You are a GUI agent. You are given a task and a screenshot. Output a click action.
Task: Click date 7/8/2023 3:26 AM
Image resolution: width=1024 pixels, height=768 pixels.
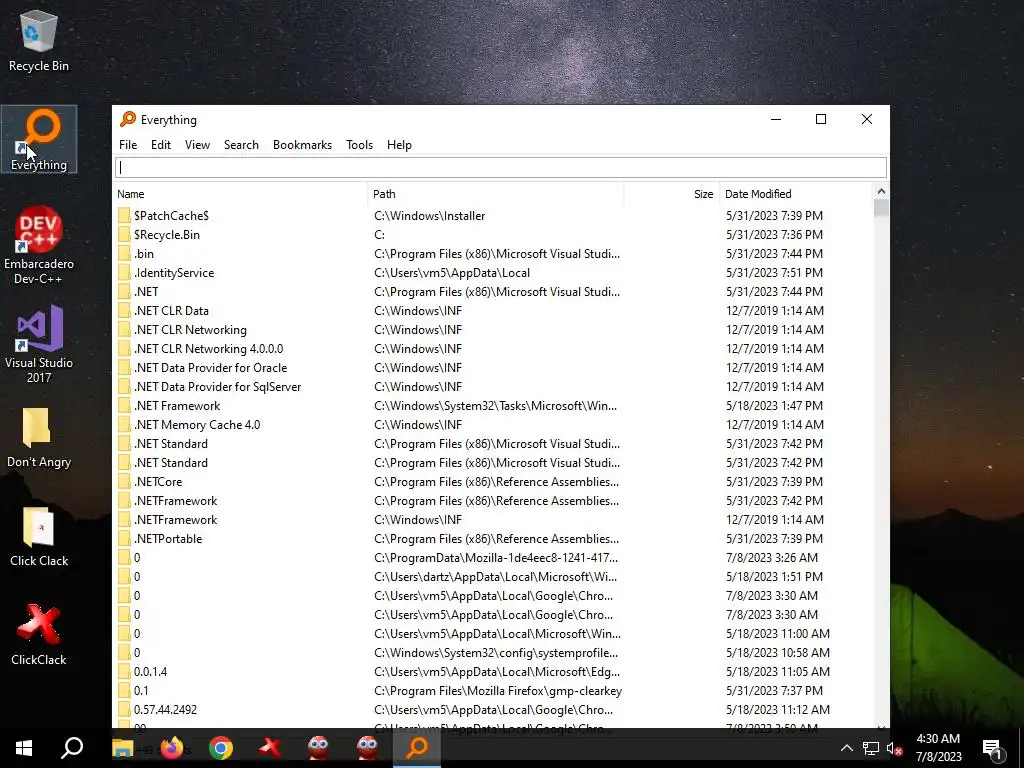point(772,557)
